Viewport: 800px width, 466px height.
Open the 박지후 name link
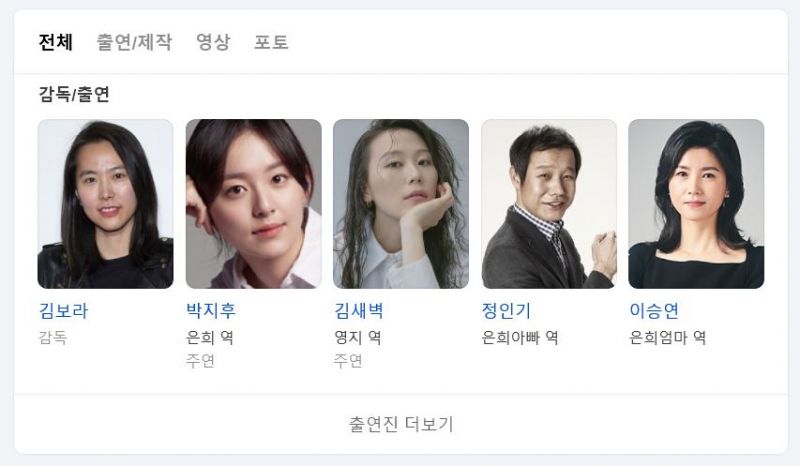pyautogui.click(x=211, y=310)
